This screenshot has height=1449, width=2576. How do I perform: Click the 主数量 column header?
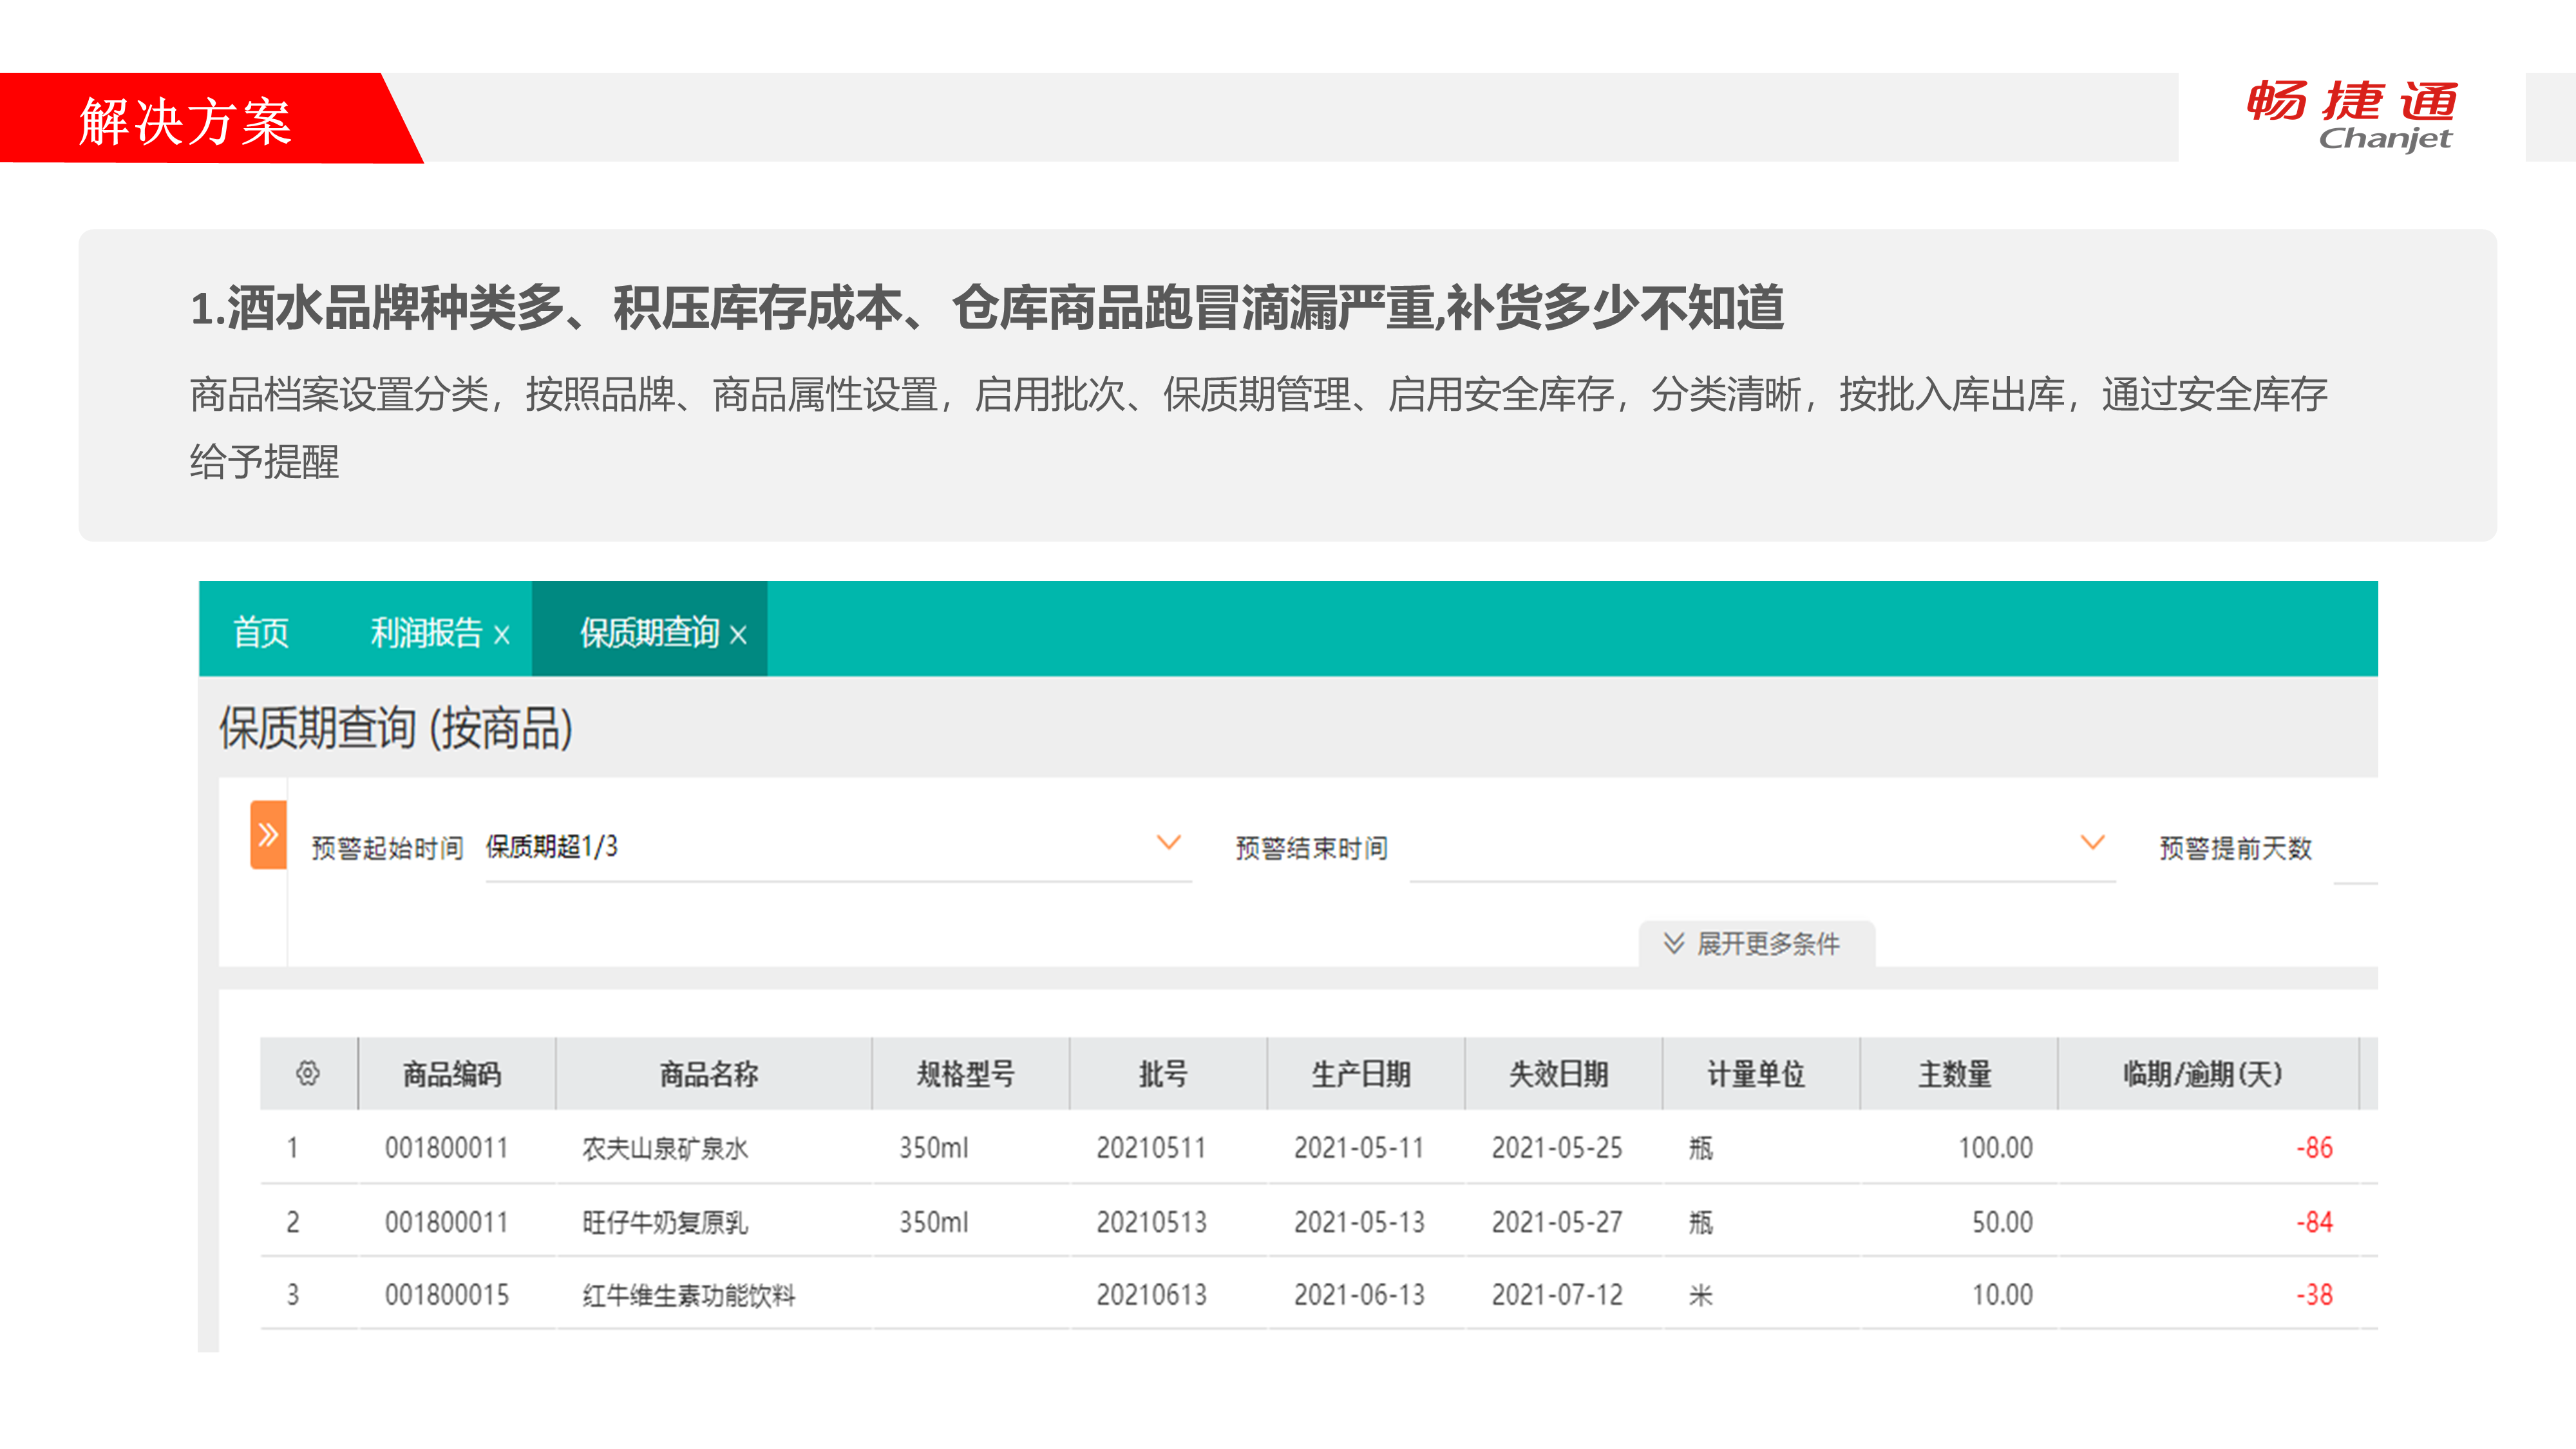1954,1074
